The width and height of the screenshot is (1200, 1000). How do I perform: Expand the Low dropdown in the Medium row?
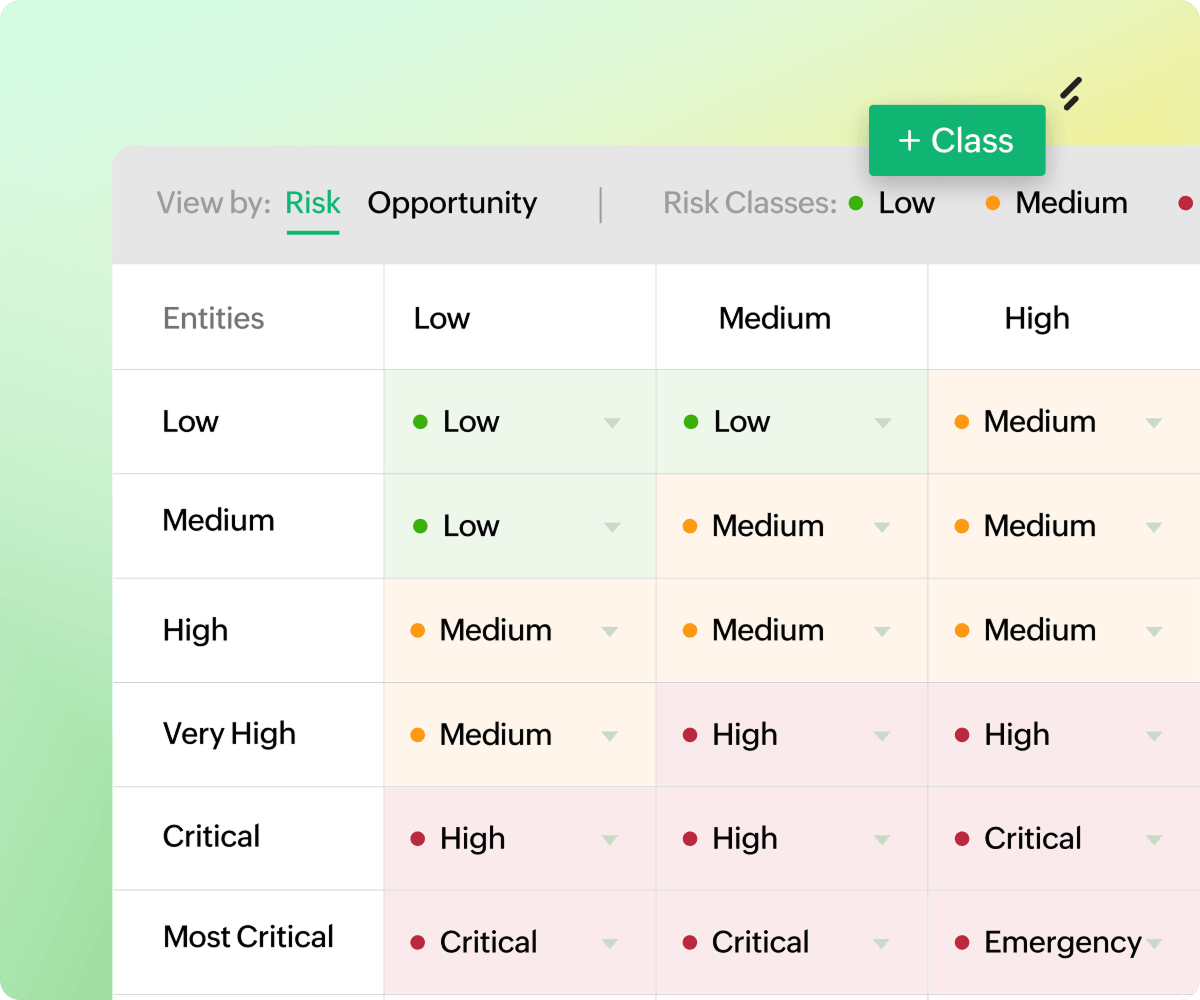pyautogui.click(x=612, y=526)
